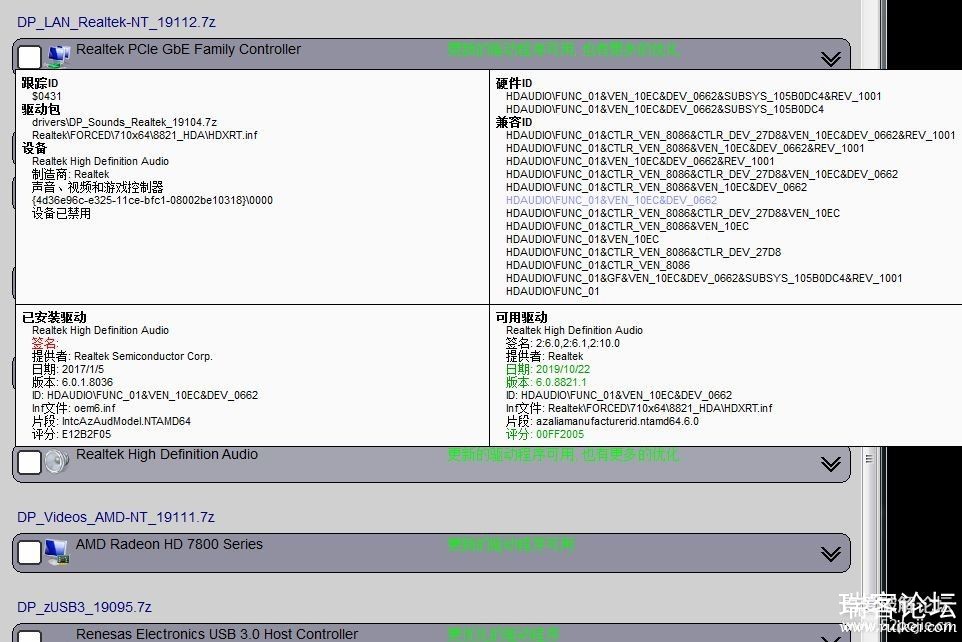
Task: Tick the AMD Radeon HD 7800 Series checkbox
Action: pyautogui.click(x=29, y=552)
